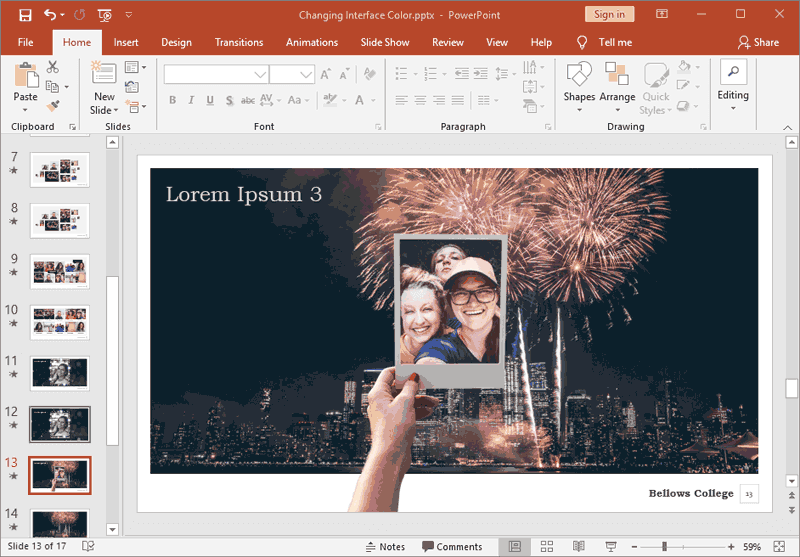Click Lorem Ipsum 3 slide title
Screen dimensions: 800x557
click(244, 194)
